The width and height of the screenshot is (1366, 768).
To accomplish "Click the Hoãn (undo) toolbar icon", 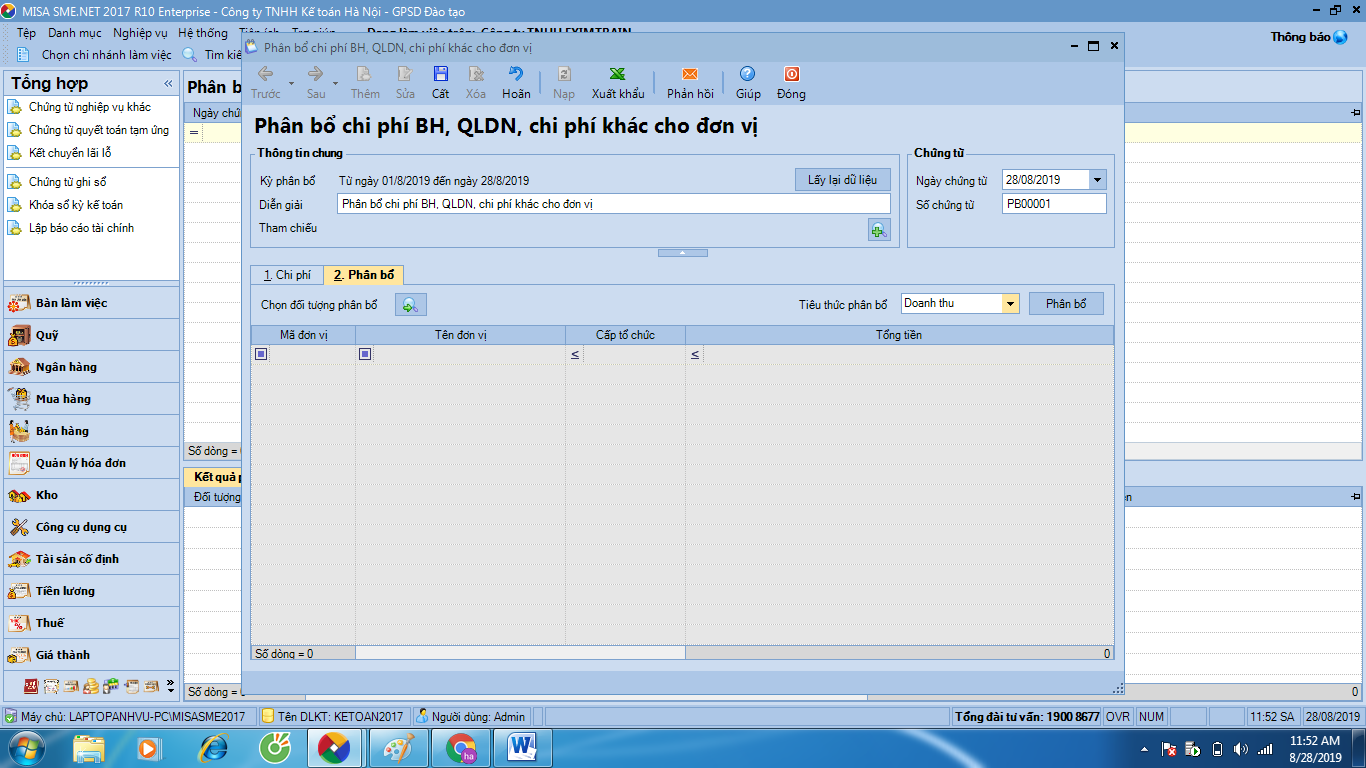I will click(x=516, y=74).
